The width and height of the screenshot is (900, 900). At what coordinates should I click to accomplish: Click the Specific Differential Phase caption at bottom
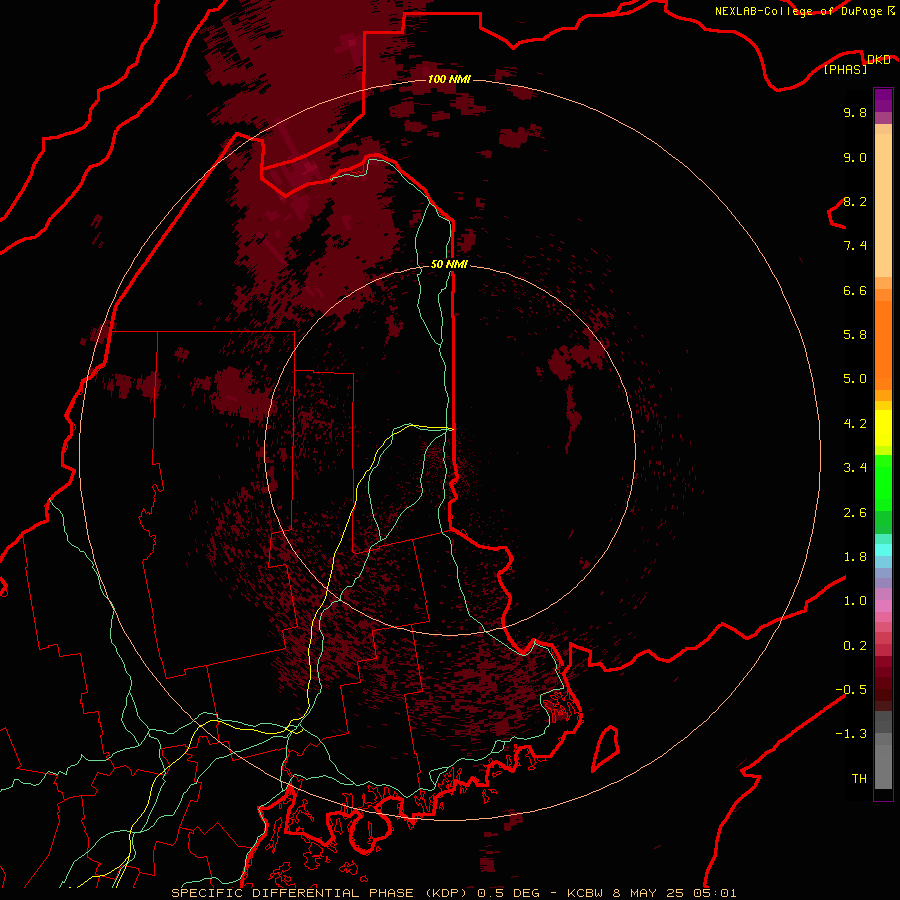click(453, 893)
